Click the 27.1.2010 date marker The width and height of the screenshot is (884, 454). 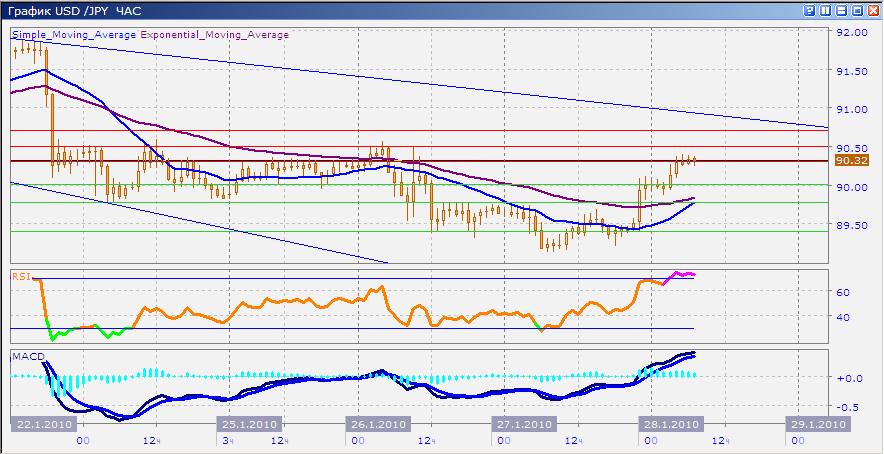pyautogui.click(x=525, y=424)
